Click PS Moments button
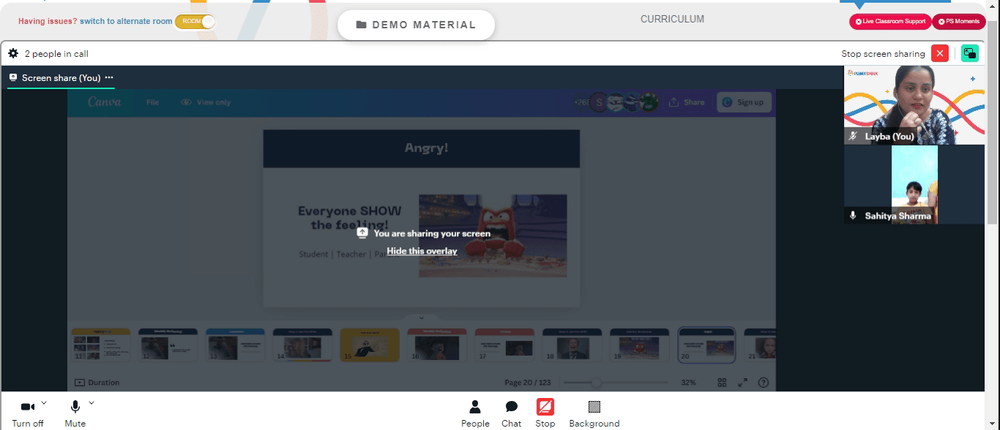Viewport: 1000px width, 430px height. 959,21
